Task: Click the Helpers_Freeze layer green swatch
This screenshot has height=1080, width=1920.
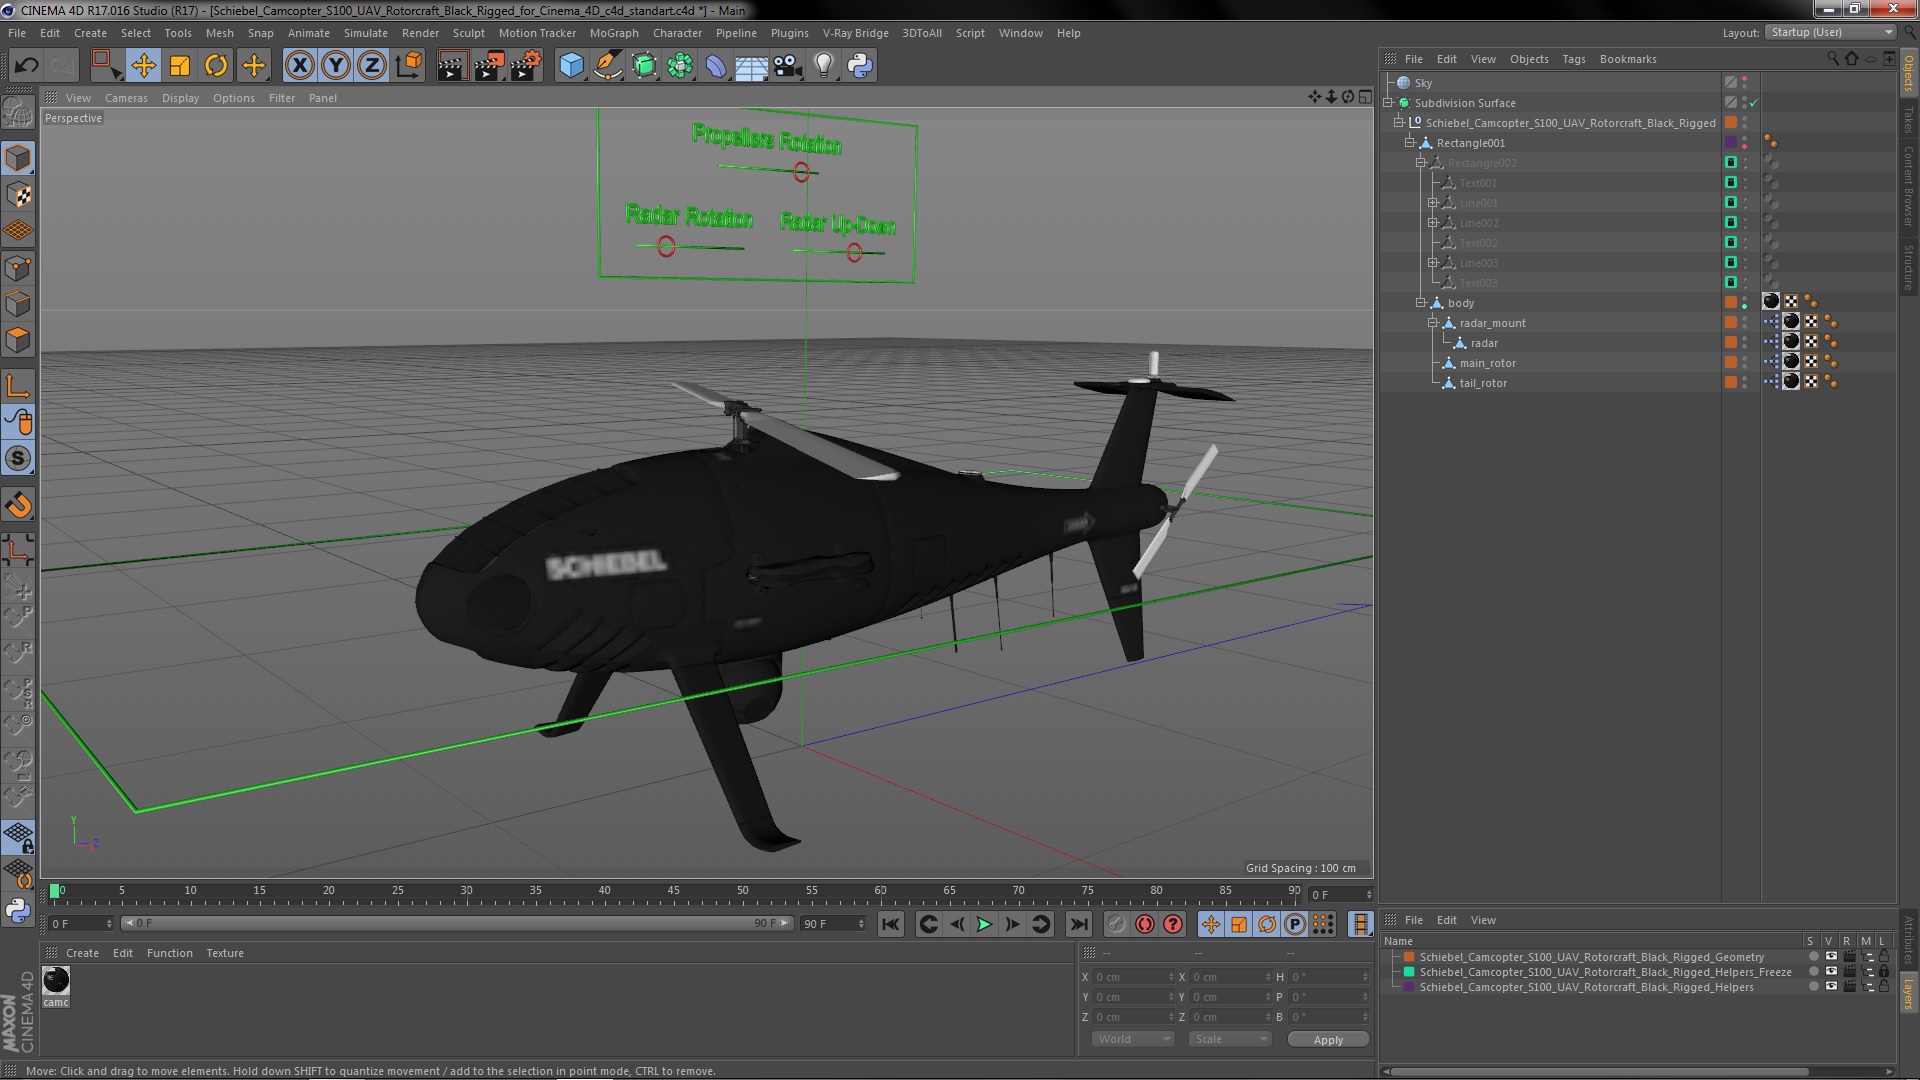Action: [1409, 972]
